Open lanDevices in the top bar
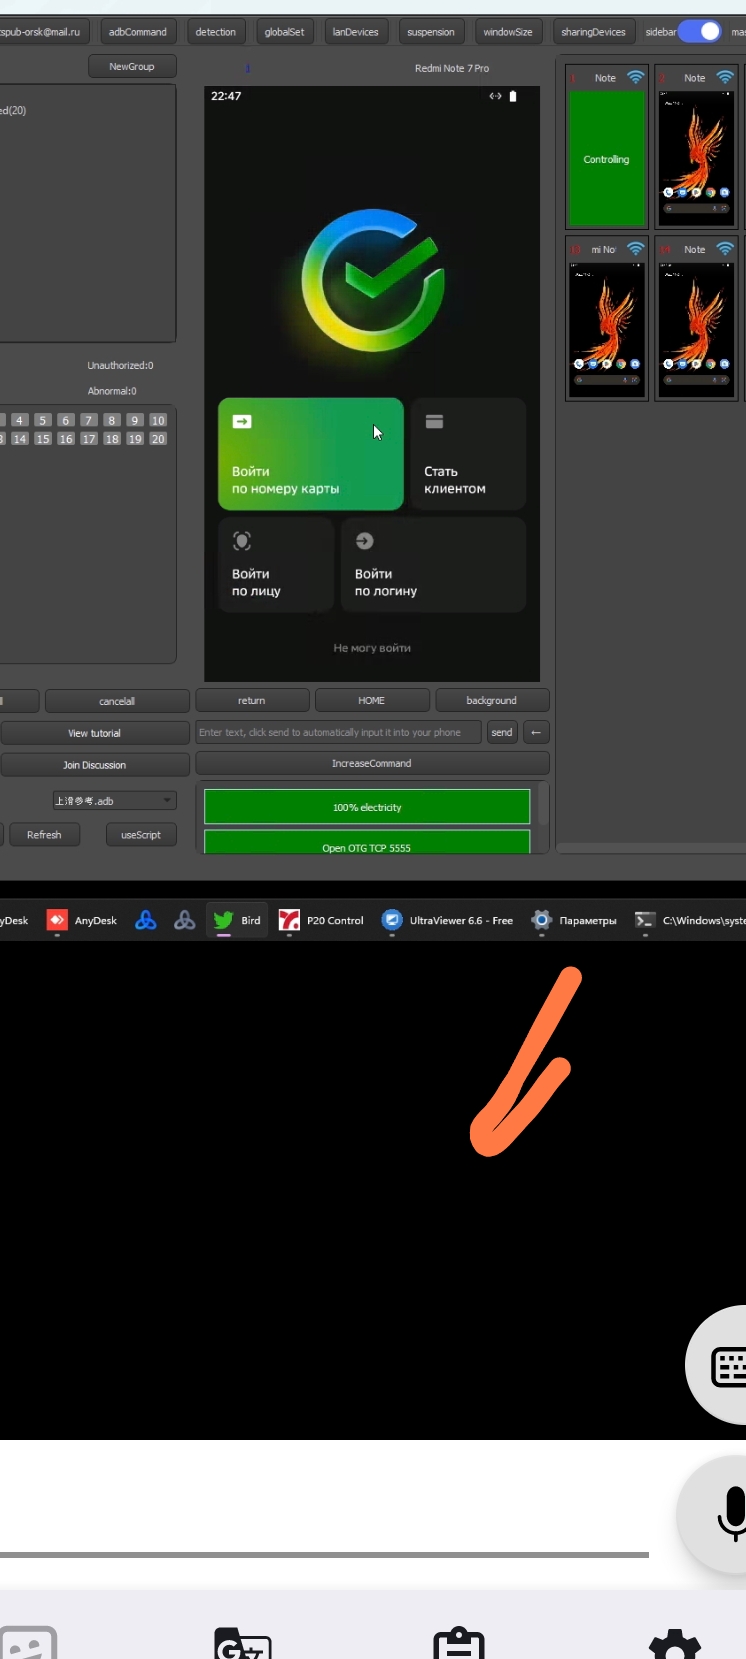746x1659 pixels. coord(356,32)
